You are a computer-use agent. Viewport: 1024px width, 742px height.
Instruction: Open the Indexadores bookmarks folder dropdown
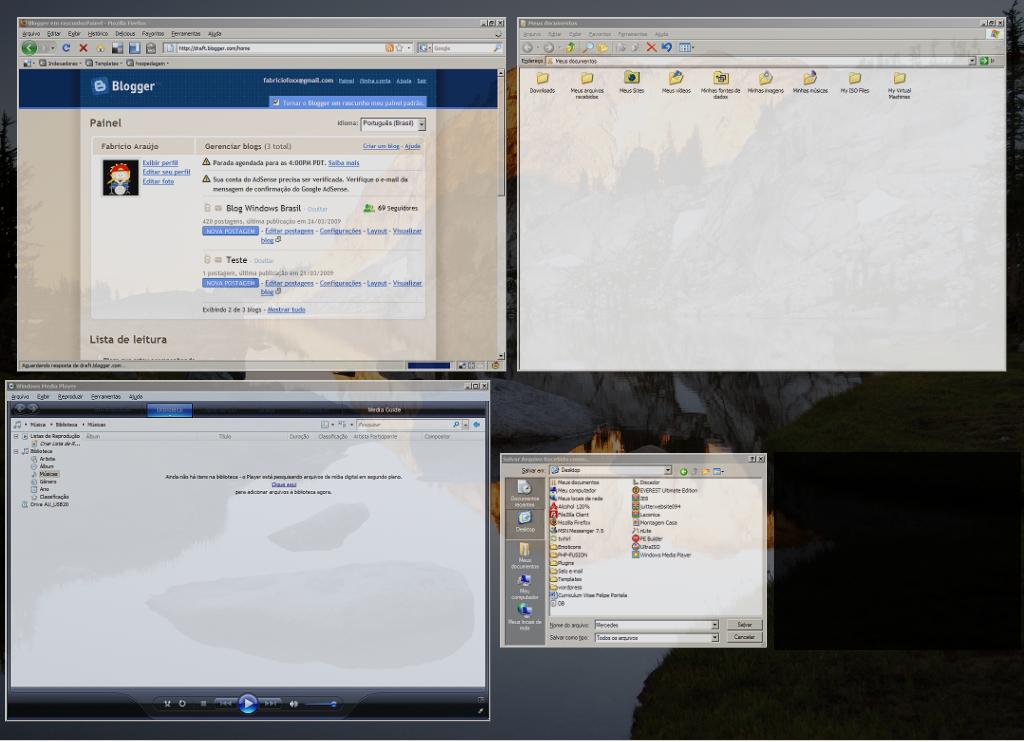(59, 63)
